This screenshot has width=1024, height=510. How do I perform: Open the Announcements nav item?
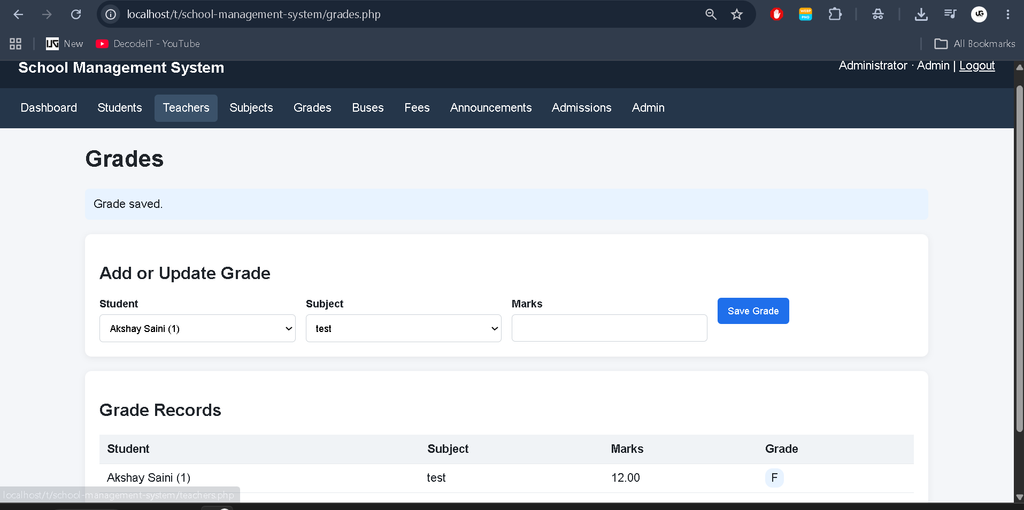[490, 108]
